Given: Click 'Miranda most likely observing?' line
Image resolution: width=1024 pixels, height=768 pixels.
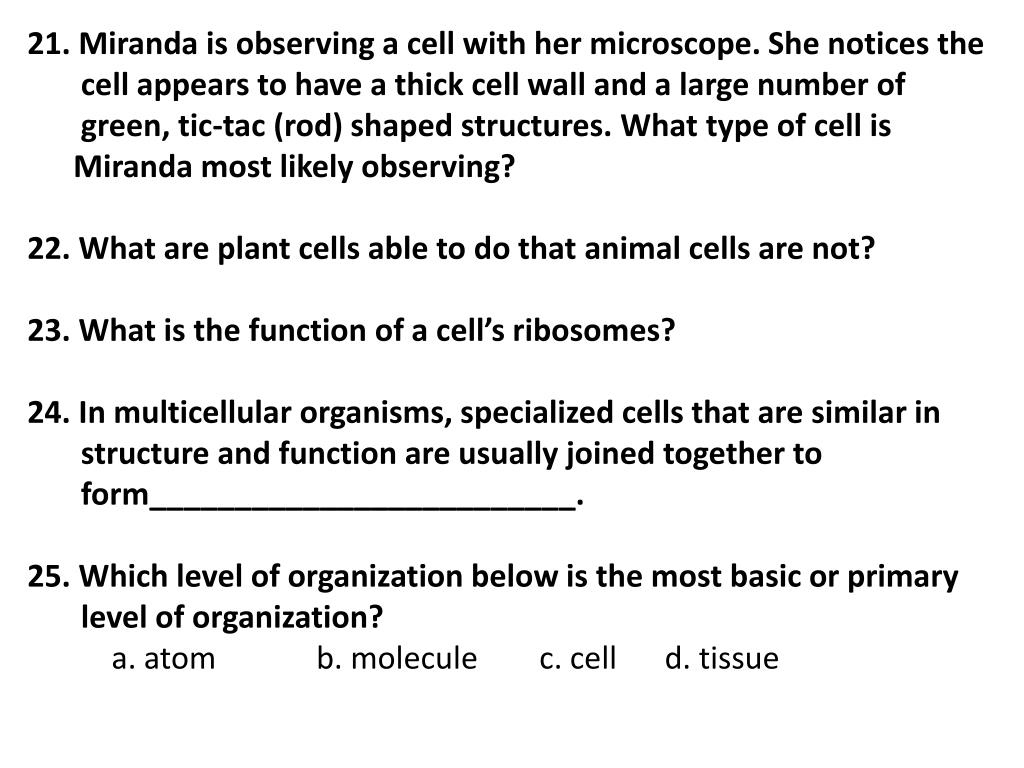Looking at the screenshot, I should pyautogui.click(x=295, y=167).
